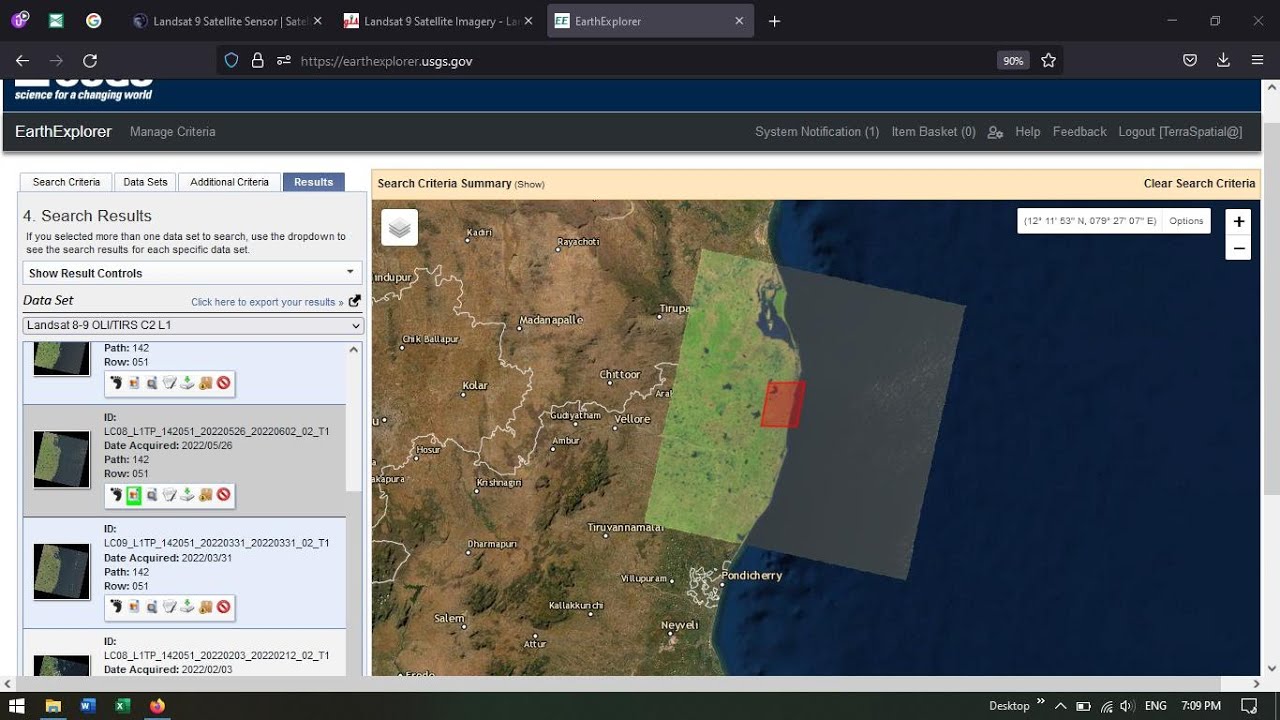Open the Help link
The width and height of the screenshot is (1280, 720).
pyautogui.click(x=1028, y=132)
